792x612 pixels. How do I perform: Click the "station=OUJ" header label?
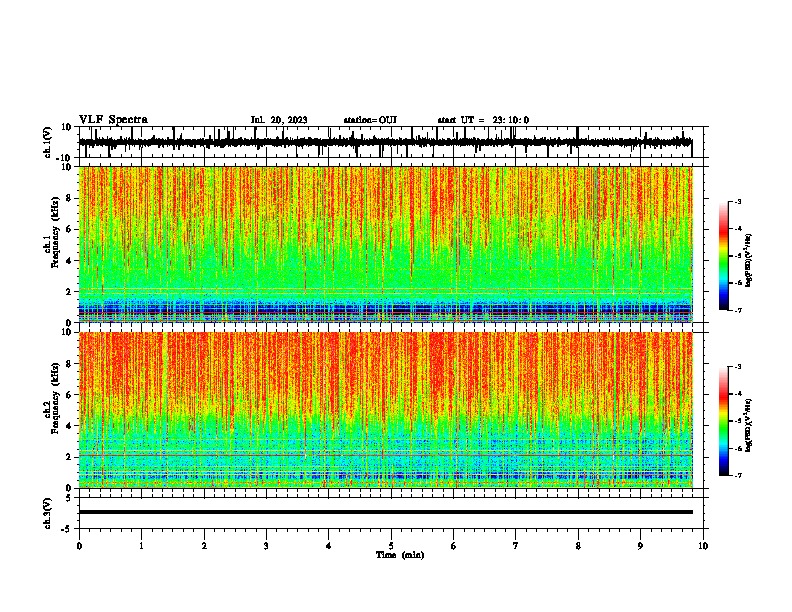pyautogui.click(x=370, y=120)
